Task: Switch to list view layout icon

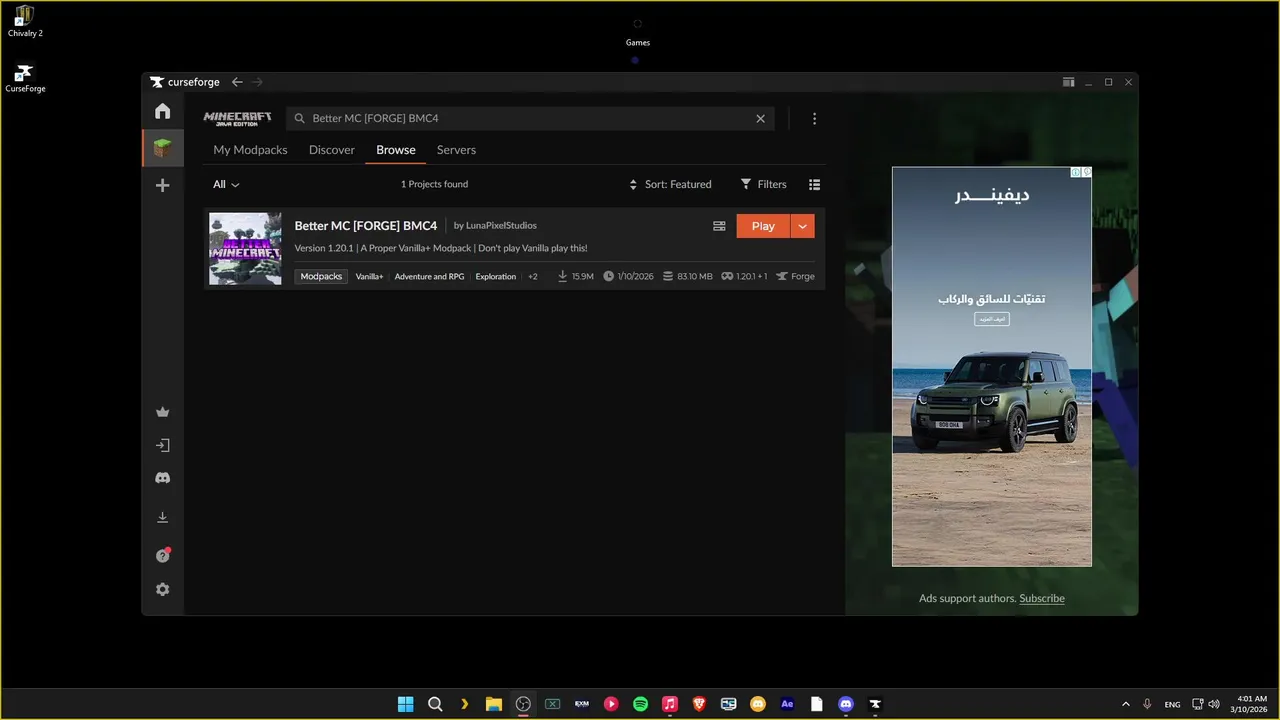Action: pyautogui.click(x=814, y=184)
